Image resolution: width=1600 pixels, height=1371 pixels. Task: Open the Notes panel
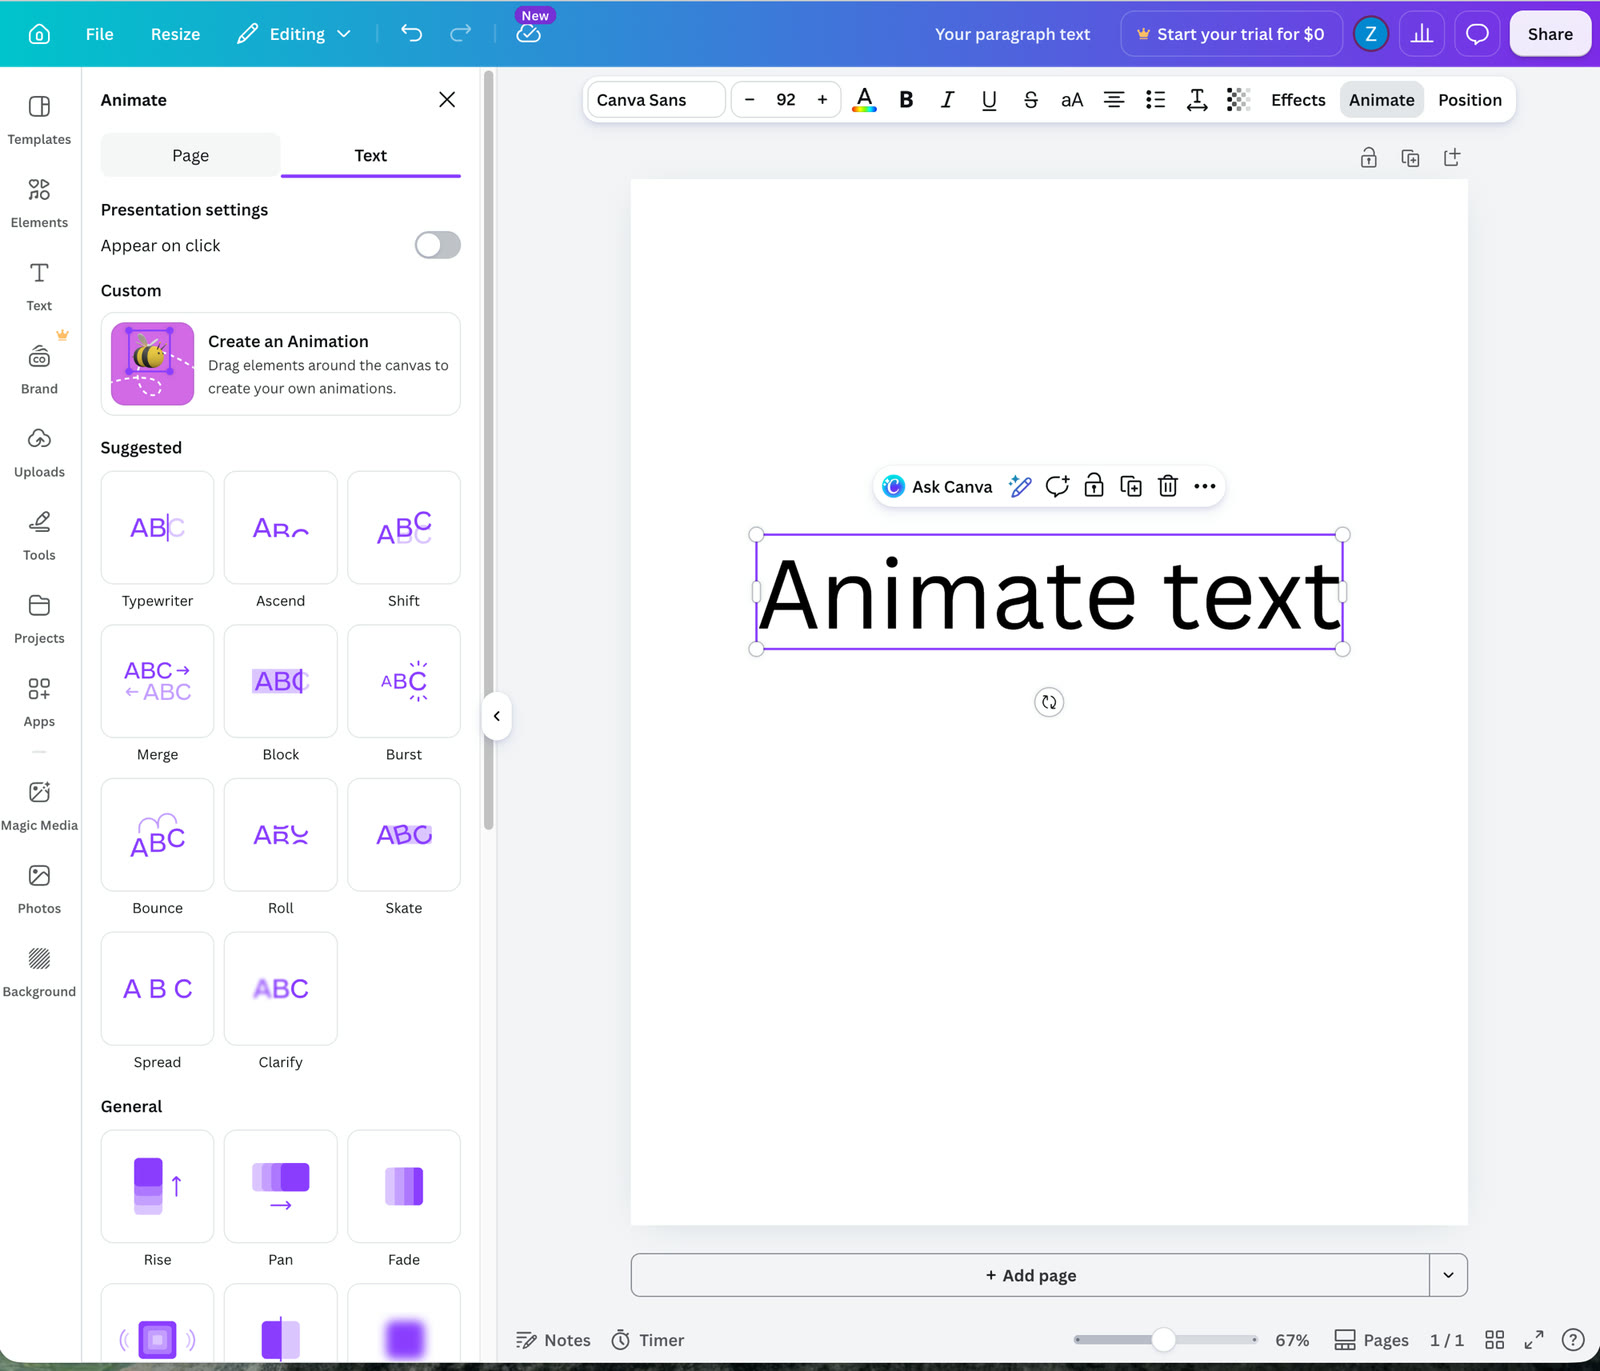[553, 1340]
